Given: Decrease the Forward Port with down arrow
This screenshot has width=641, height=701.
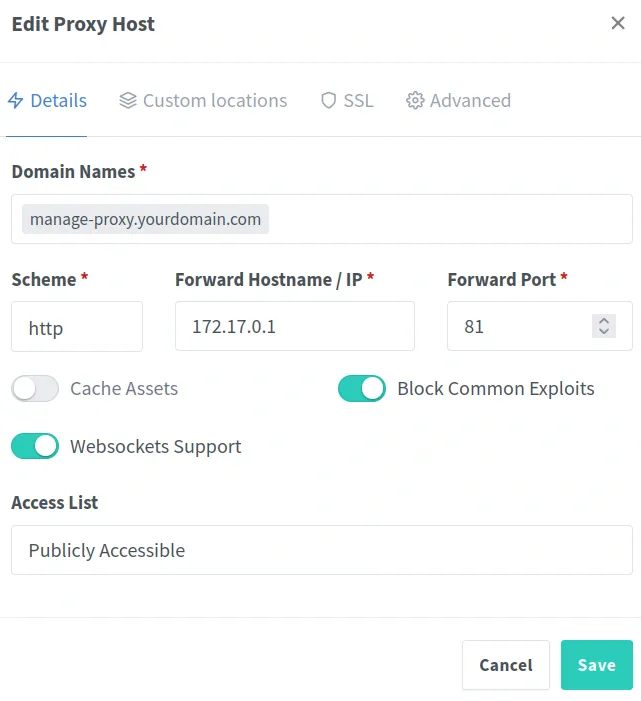Looking at the screenshot, I should pos(604,331).
